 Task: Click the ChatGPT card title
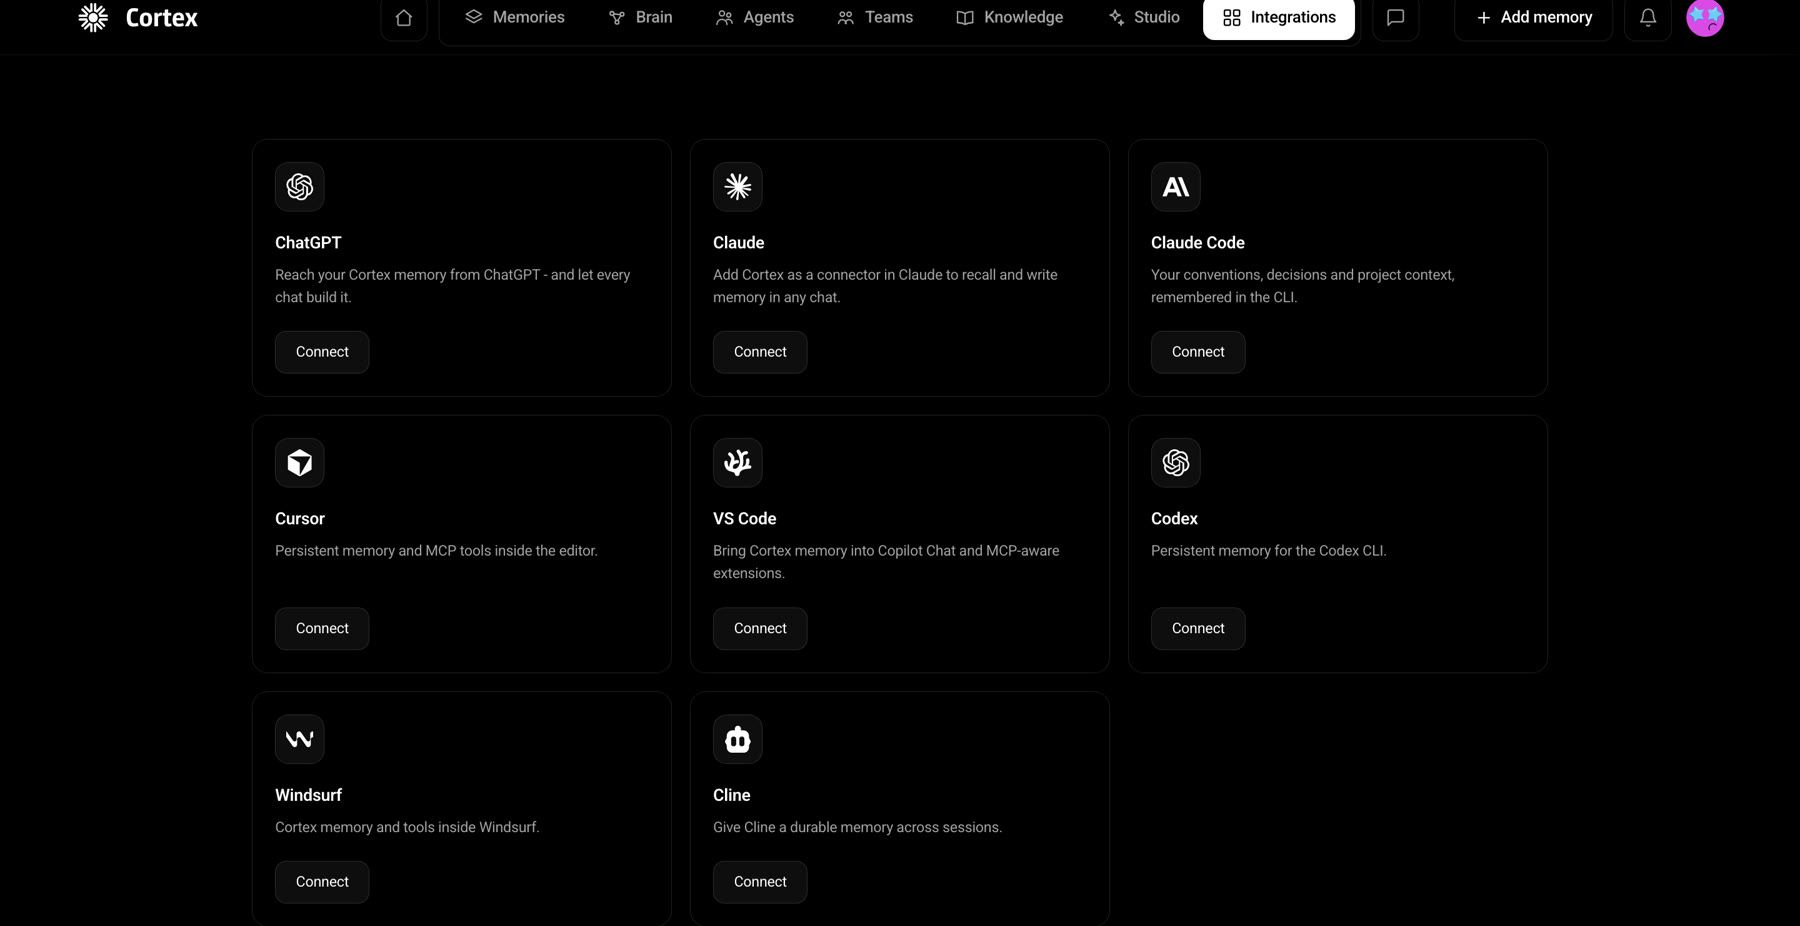308,243
